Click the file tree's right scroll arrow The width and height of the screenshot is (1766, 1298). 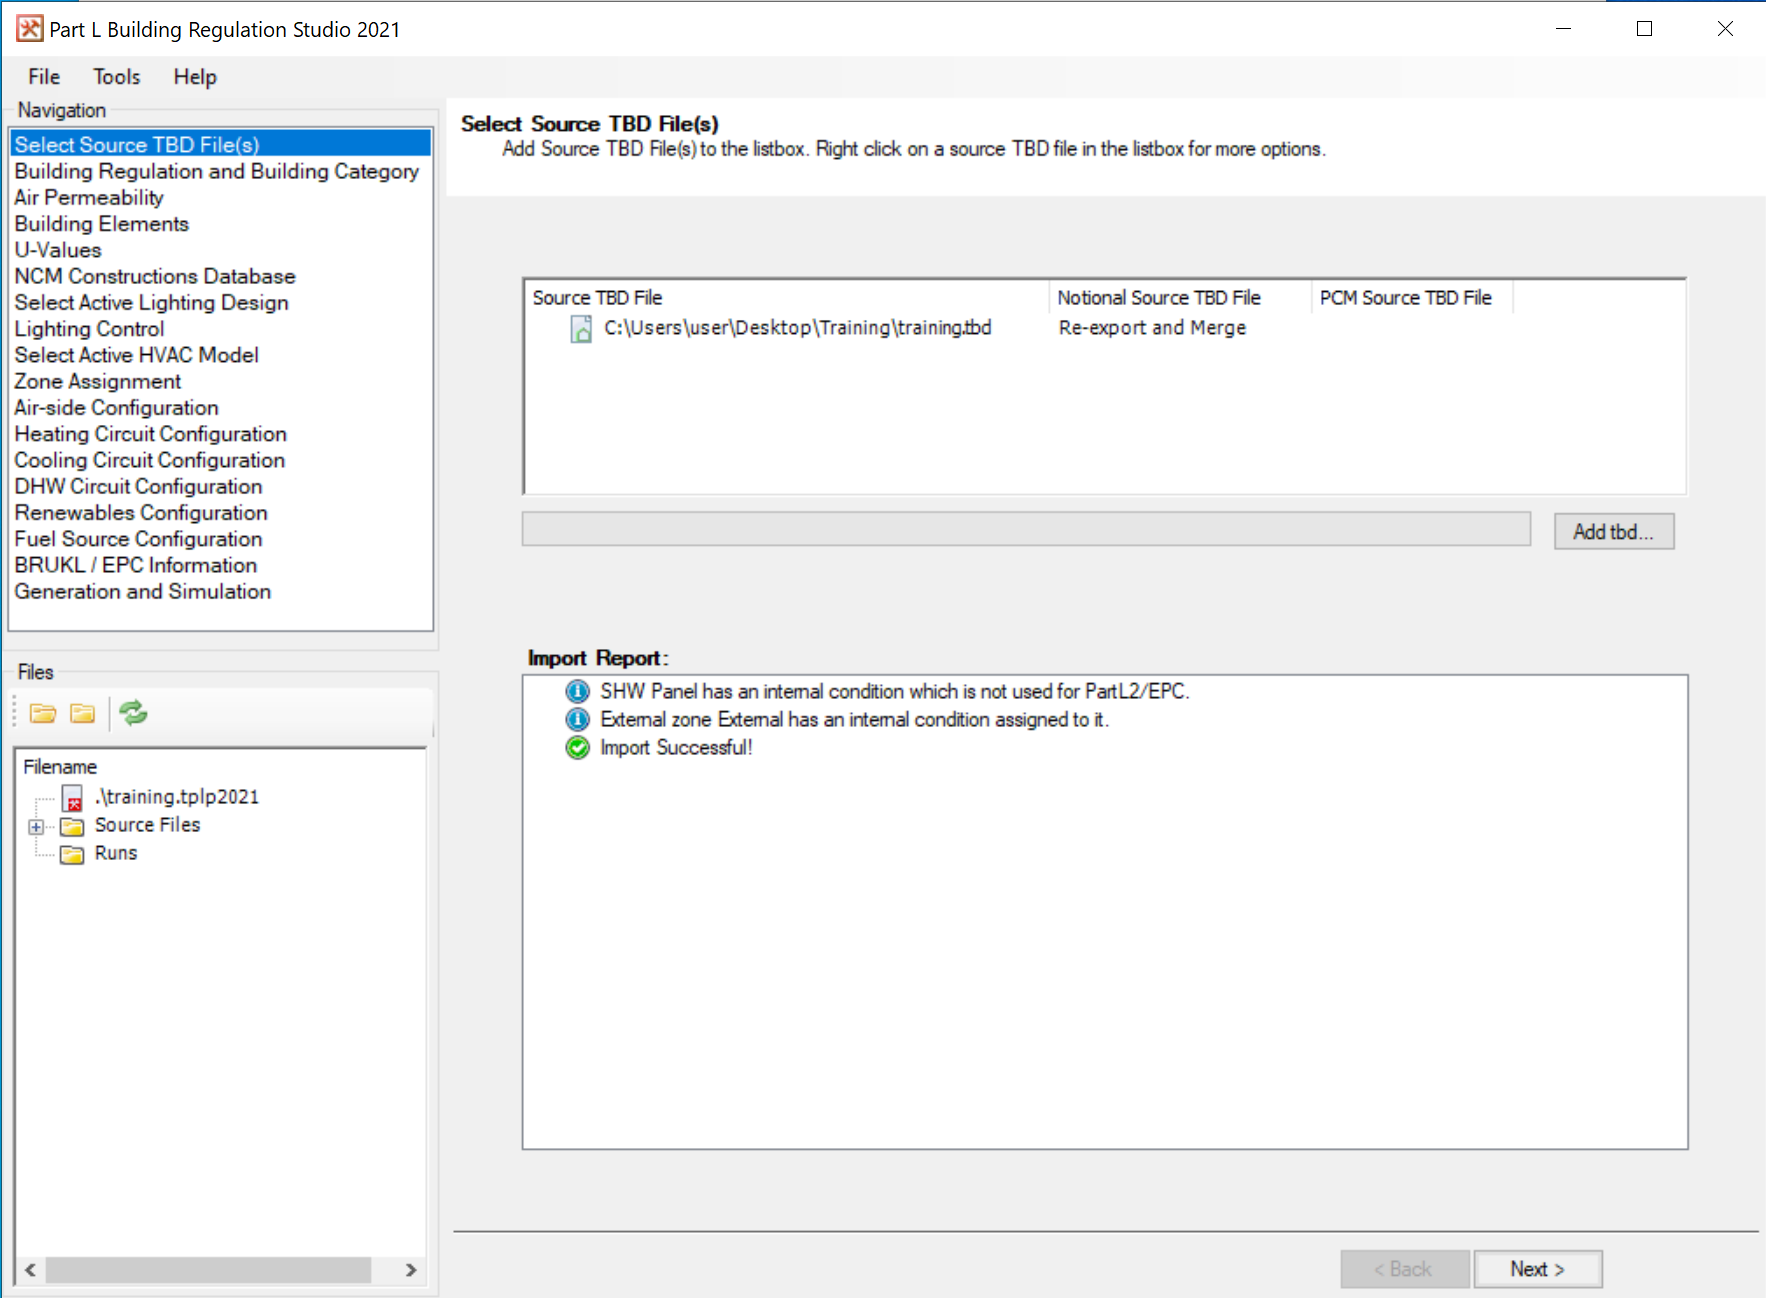(410, 1270)
